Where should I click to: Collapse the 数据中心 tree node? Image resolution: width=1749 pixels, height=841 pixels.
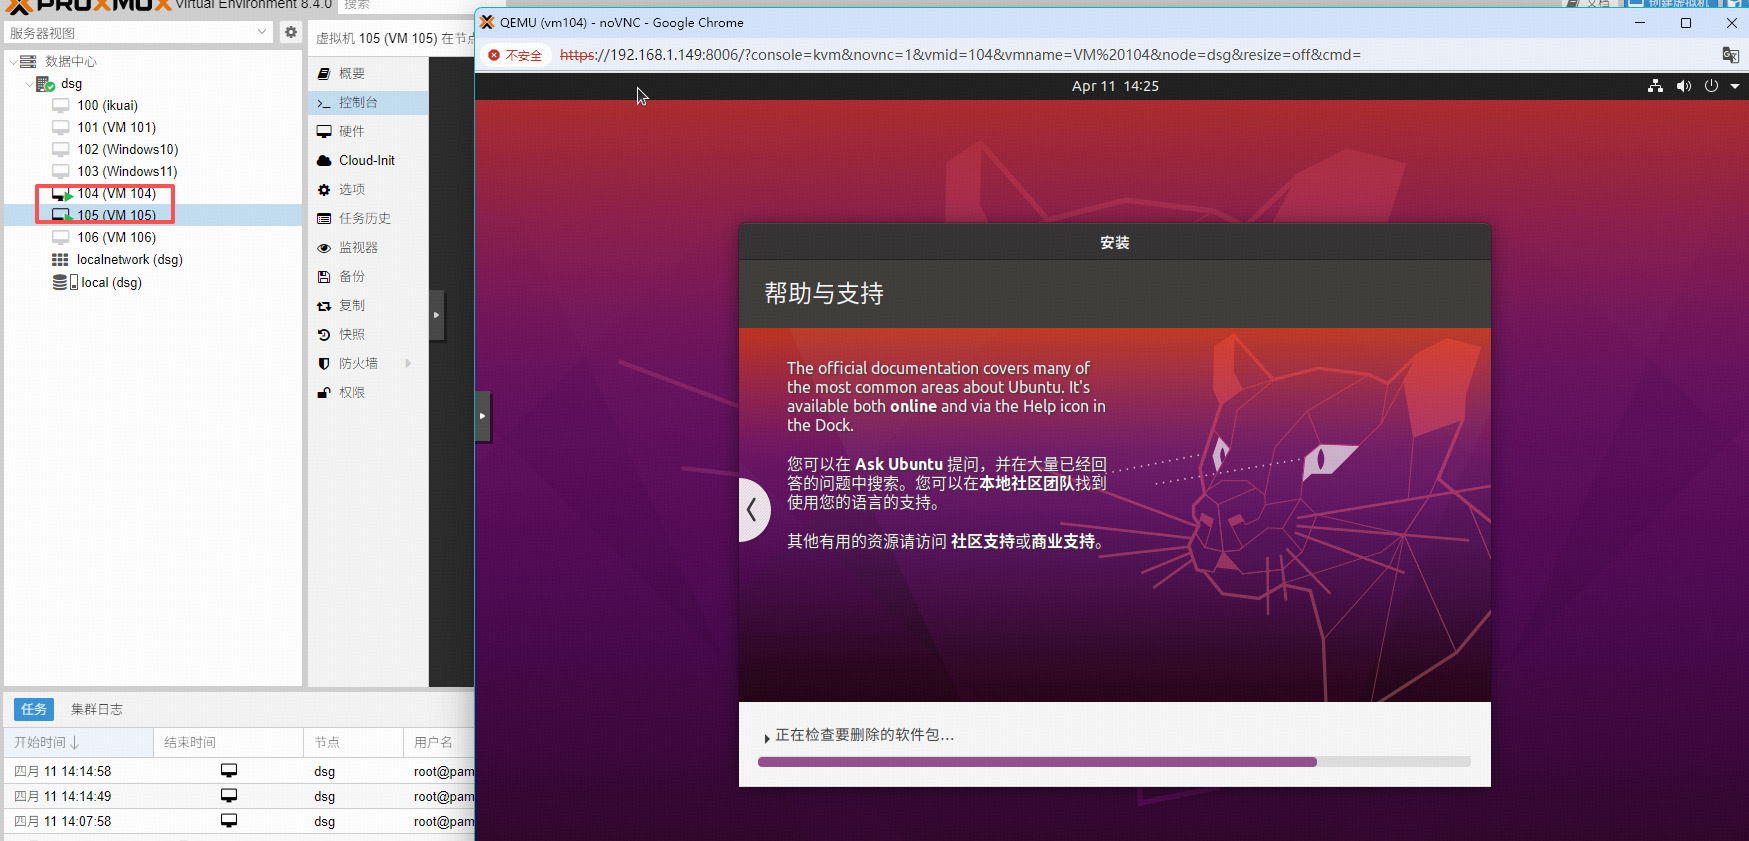click(13, 62)
